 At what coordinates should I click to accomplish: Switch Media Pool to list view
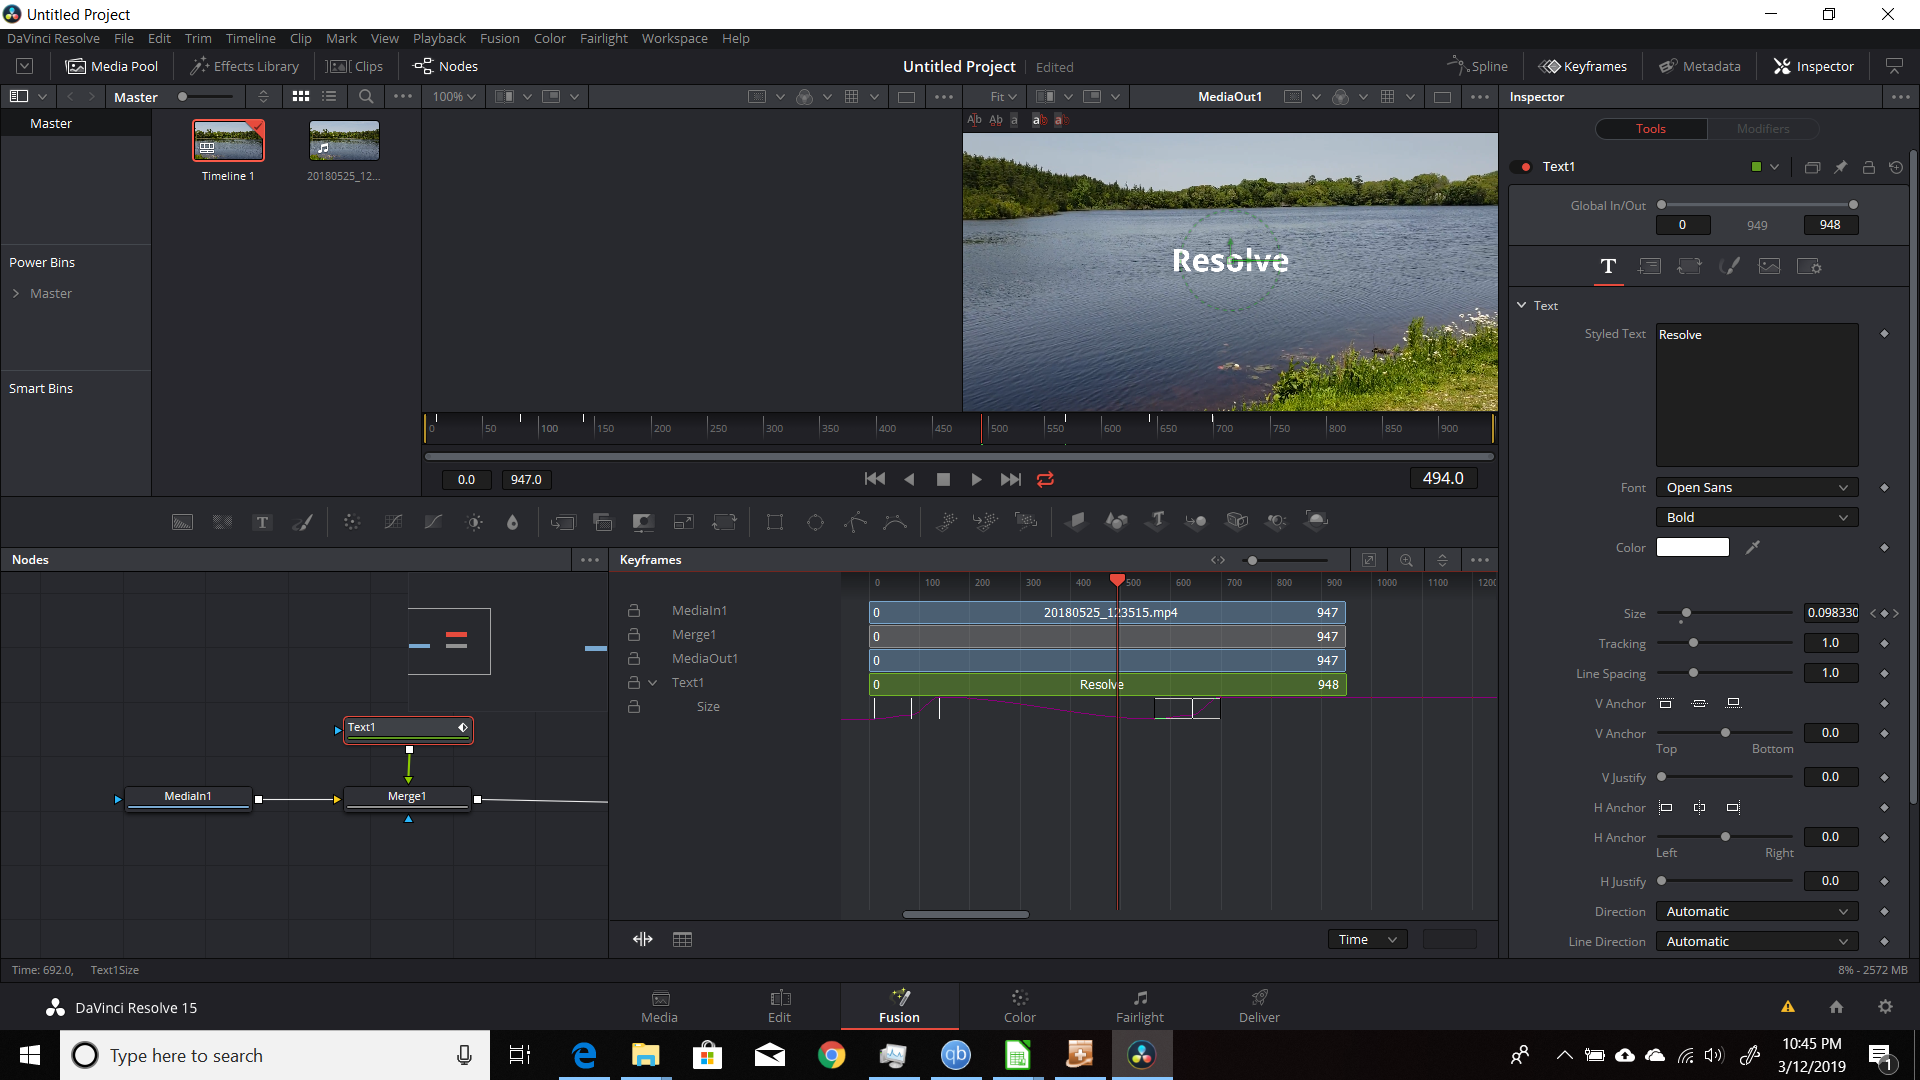[329, 97]
